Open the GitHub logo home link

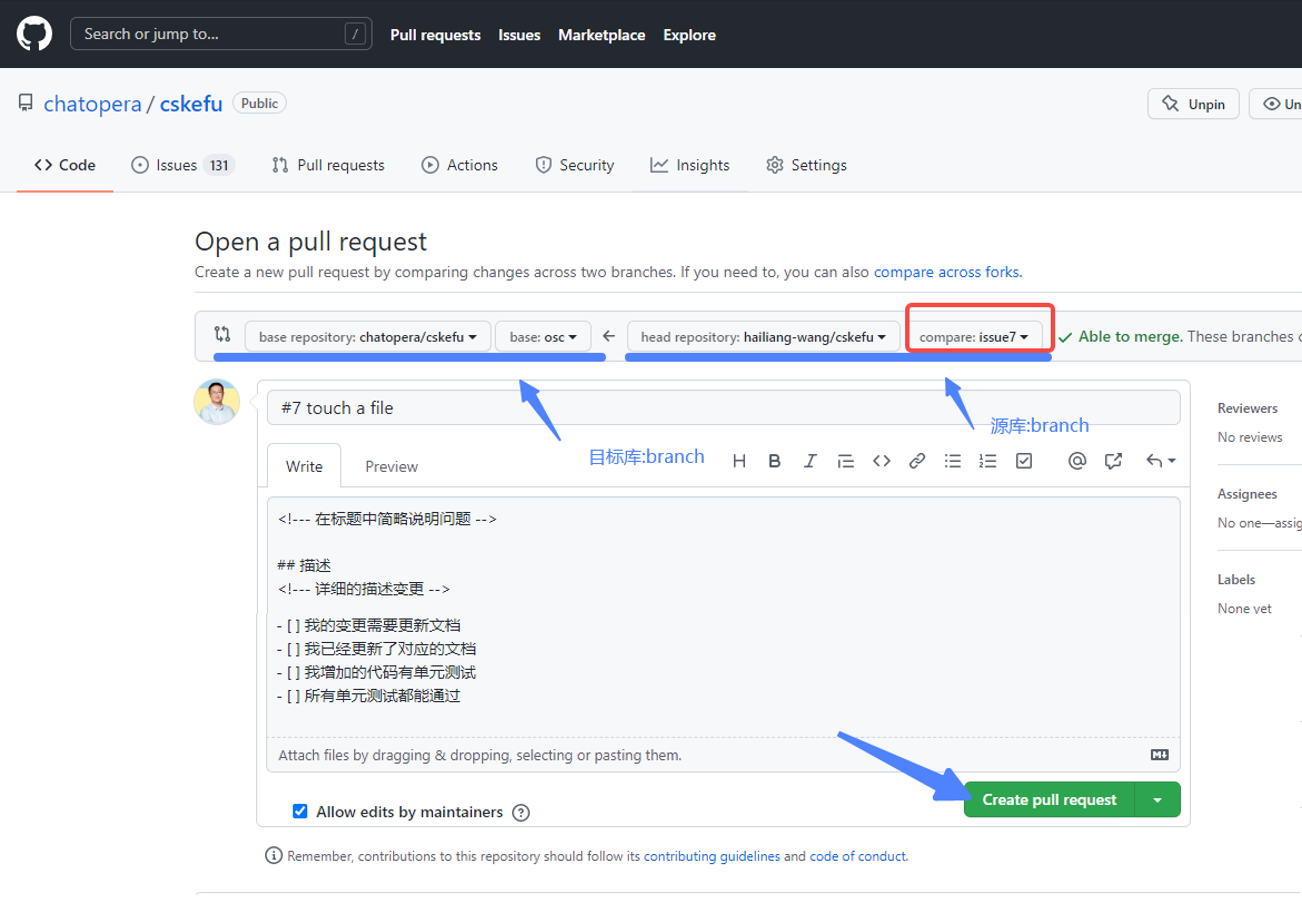(x=34, y=34)
